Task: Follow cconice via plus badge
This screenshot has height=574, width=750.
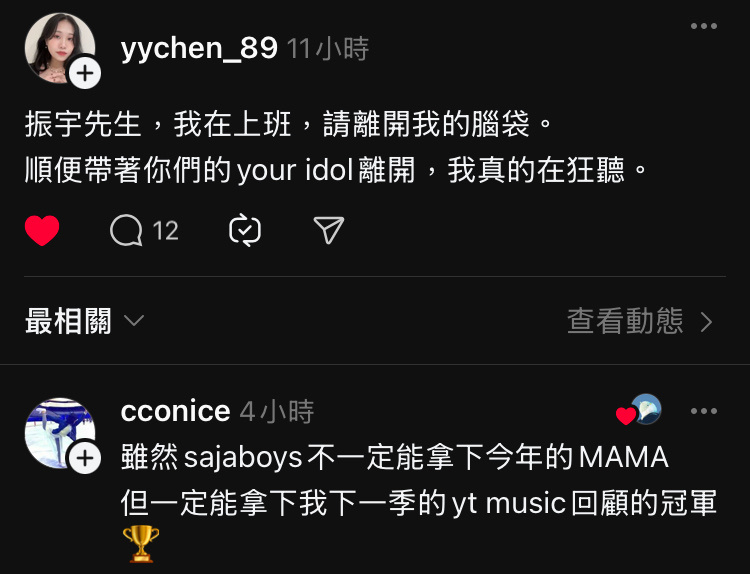Action: pos(85,458)
